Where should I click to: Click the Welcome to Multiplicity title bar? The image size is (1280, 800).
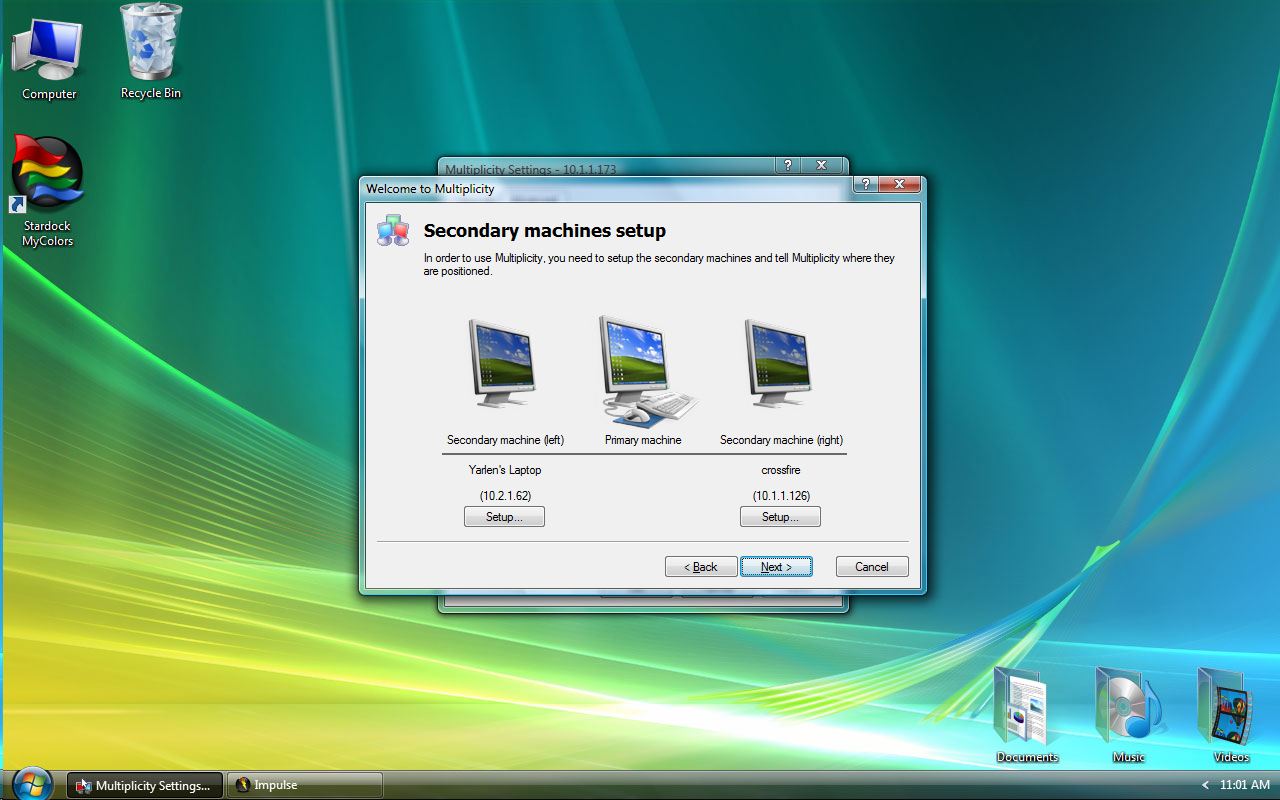point(607,188)
